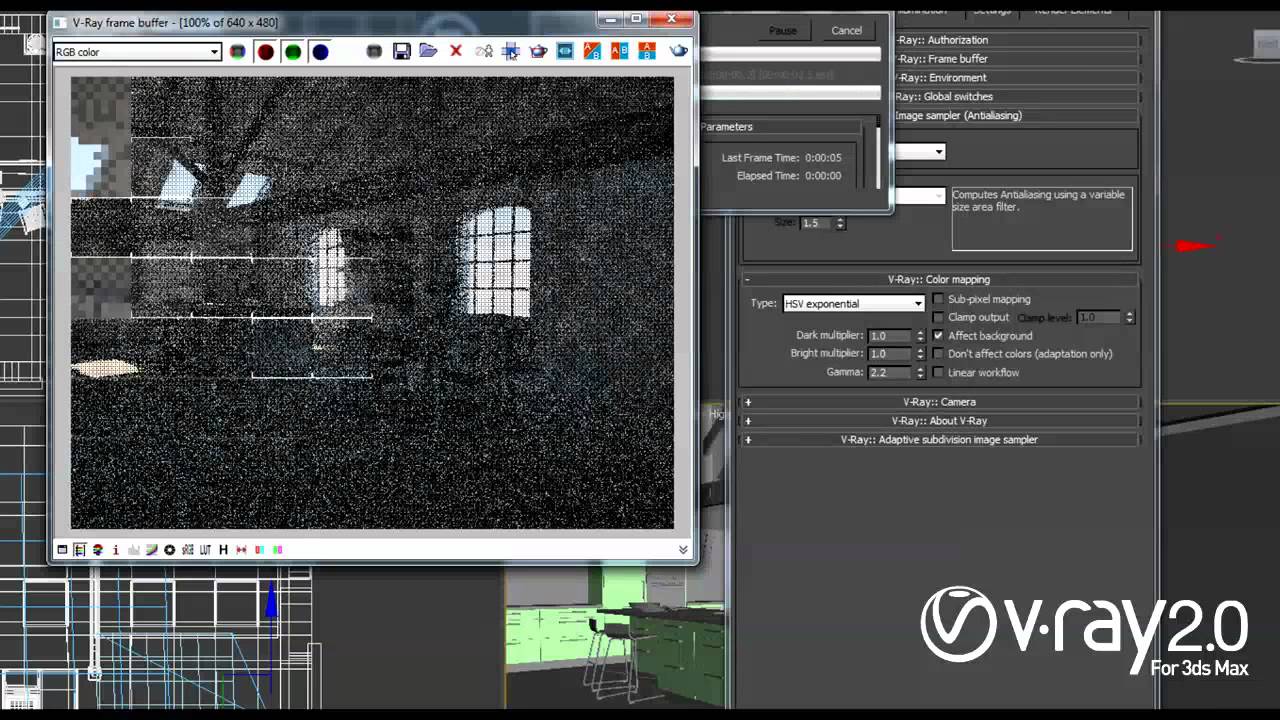Toggle the red channel button
The height and width of the screenshot is (720, 1280).
[265, 51]
